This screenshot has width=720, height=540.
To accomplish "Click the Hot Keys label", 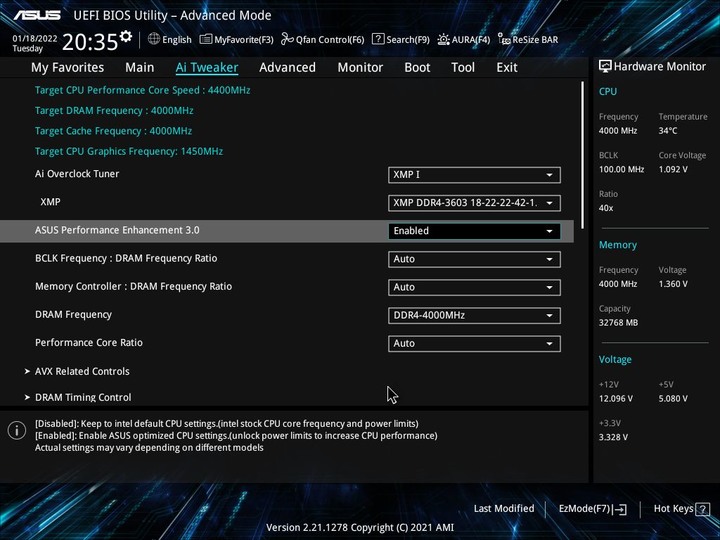I will 674,509.
